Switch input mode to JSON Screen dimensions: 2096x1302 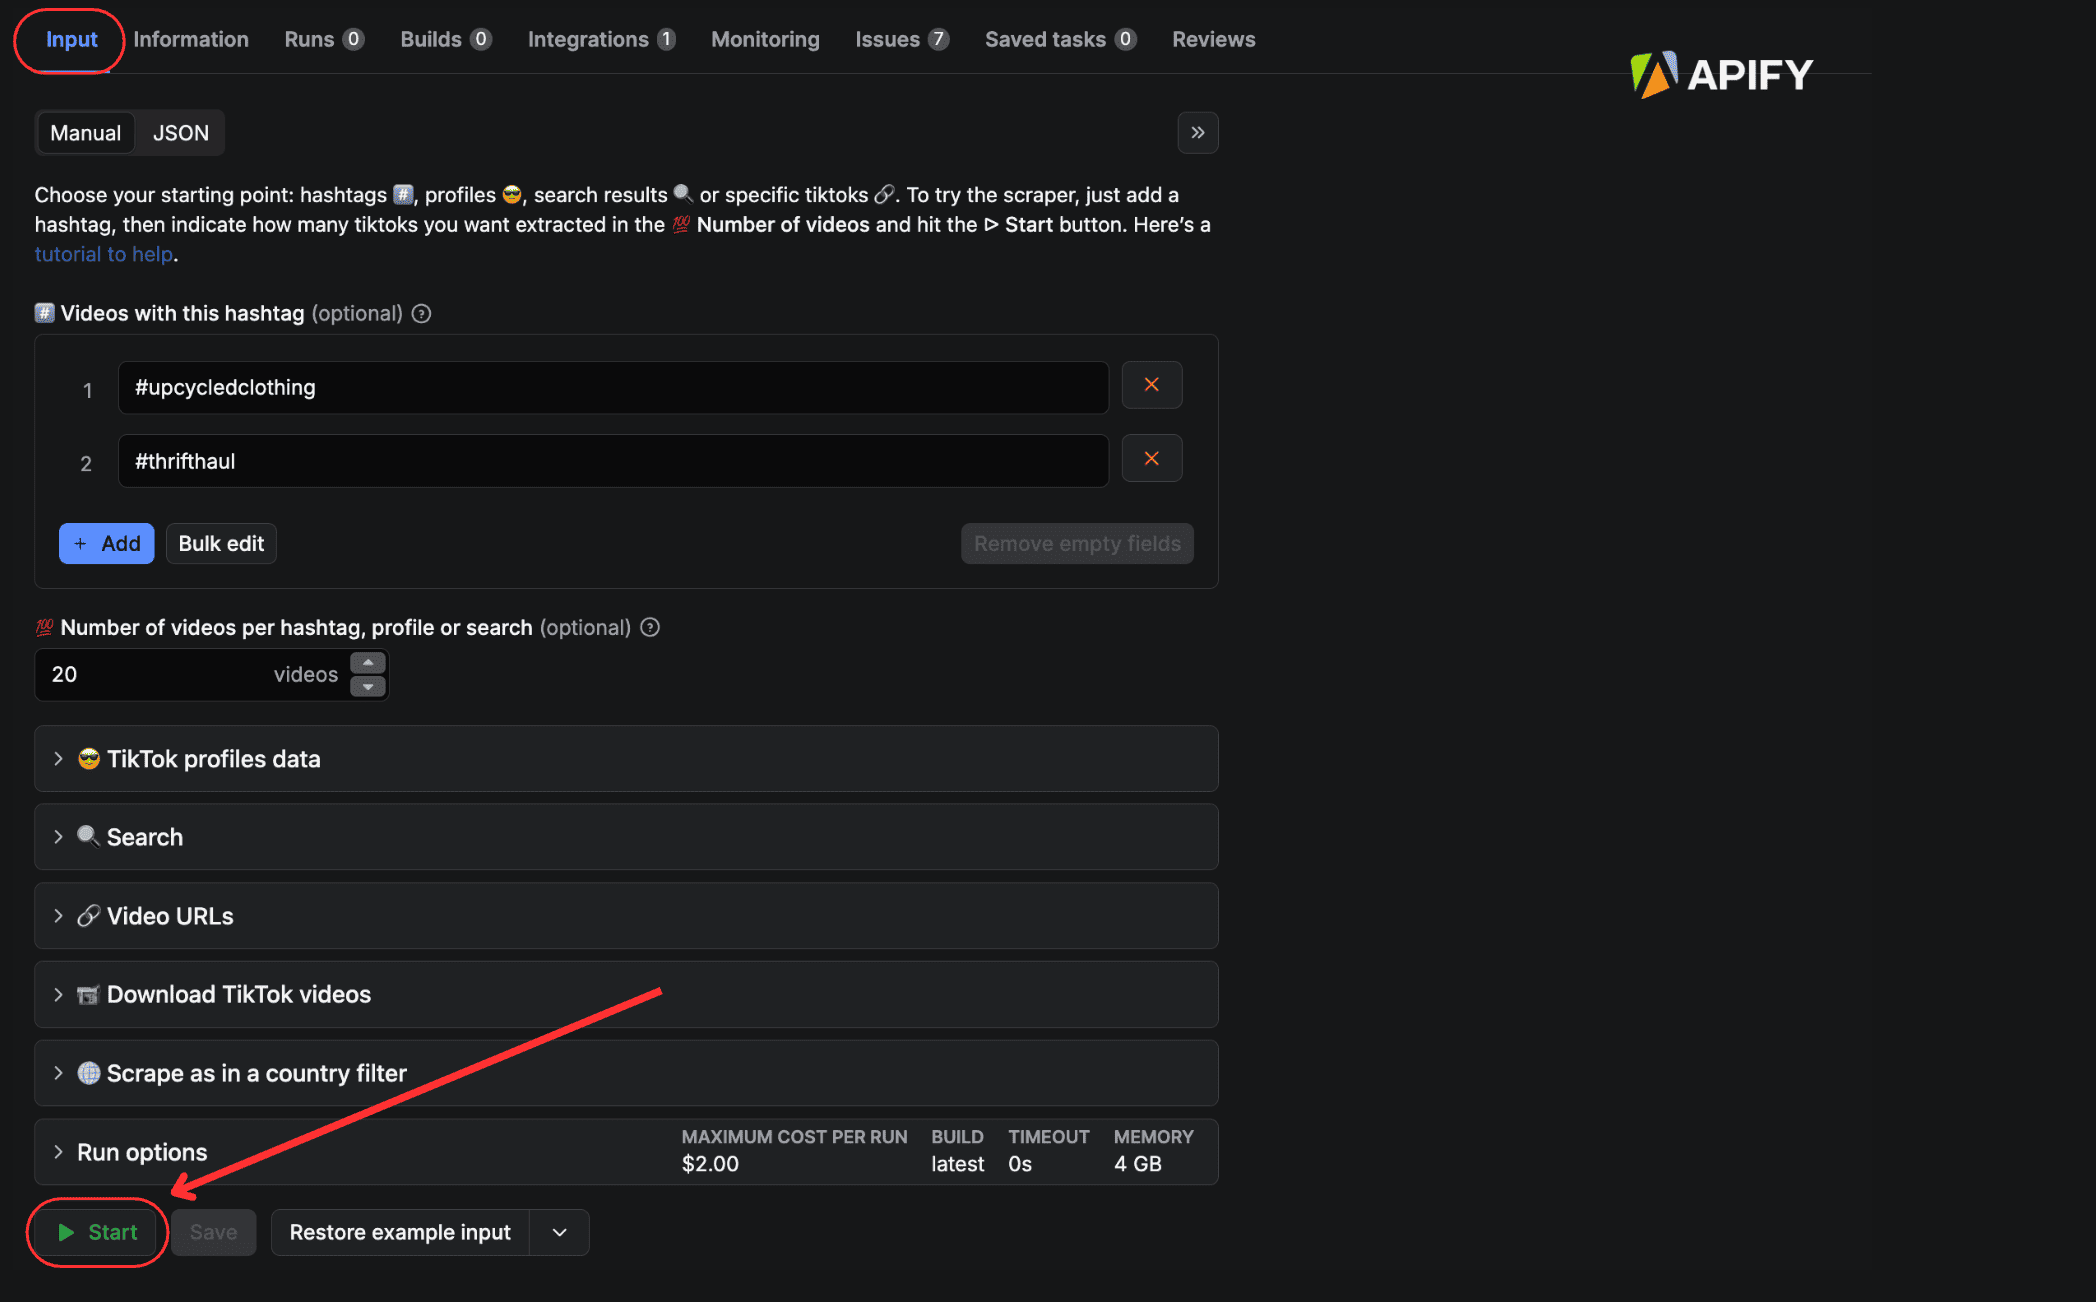click(180, 133)
